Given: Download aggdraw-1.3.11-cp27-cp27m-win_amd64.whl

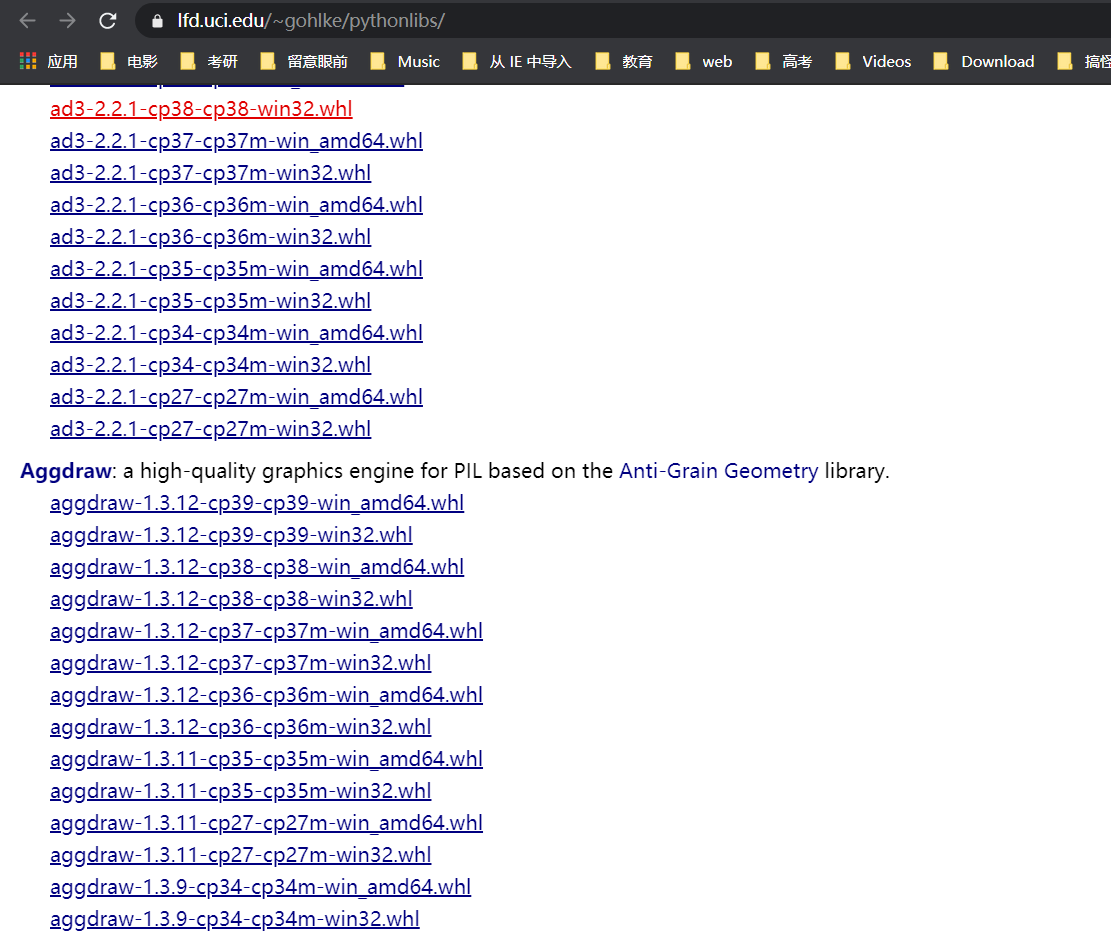Looking at the screenshot, I should coord(266,823).
